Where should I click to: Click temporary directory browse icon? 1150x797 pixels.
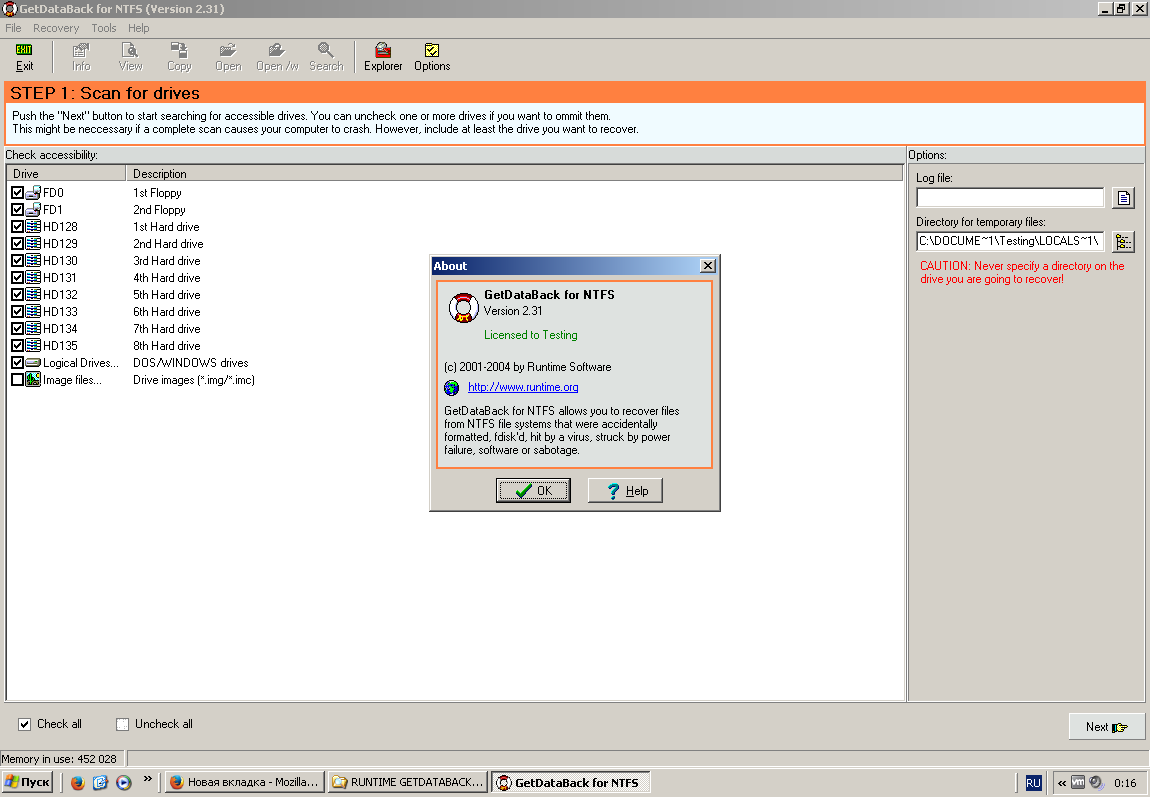point(1124,241)
